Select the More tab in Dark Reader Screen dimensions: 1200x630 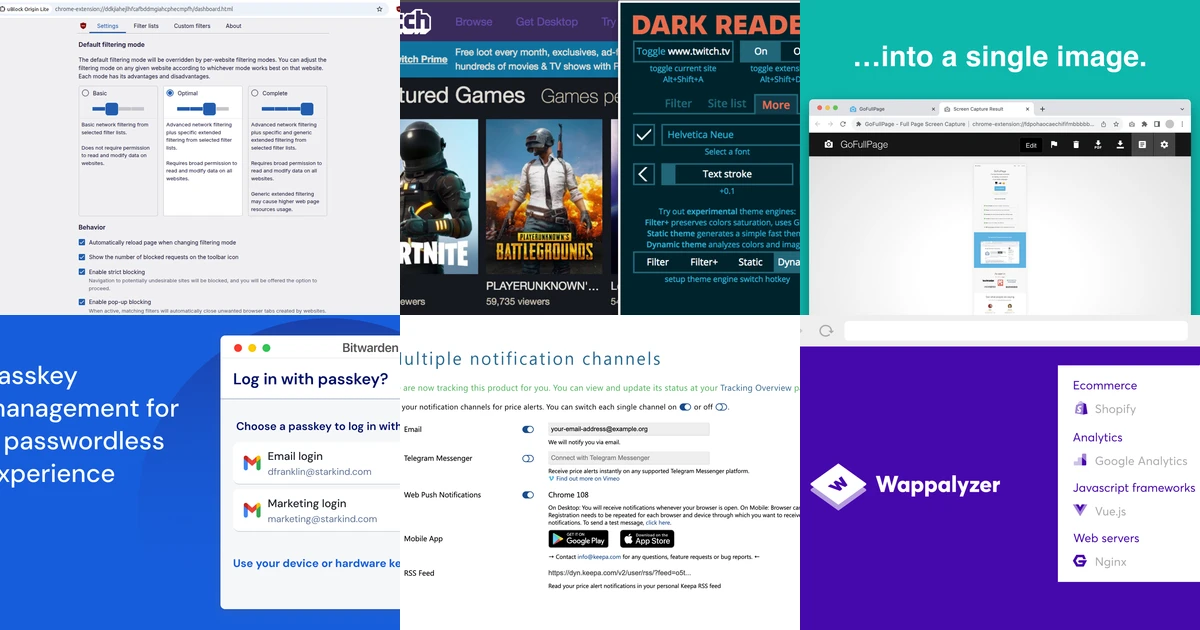(776, 104)
